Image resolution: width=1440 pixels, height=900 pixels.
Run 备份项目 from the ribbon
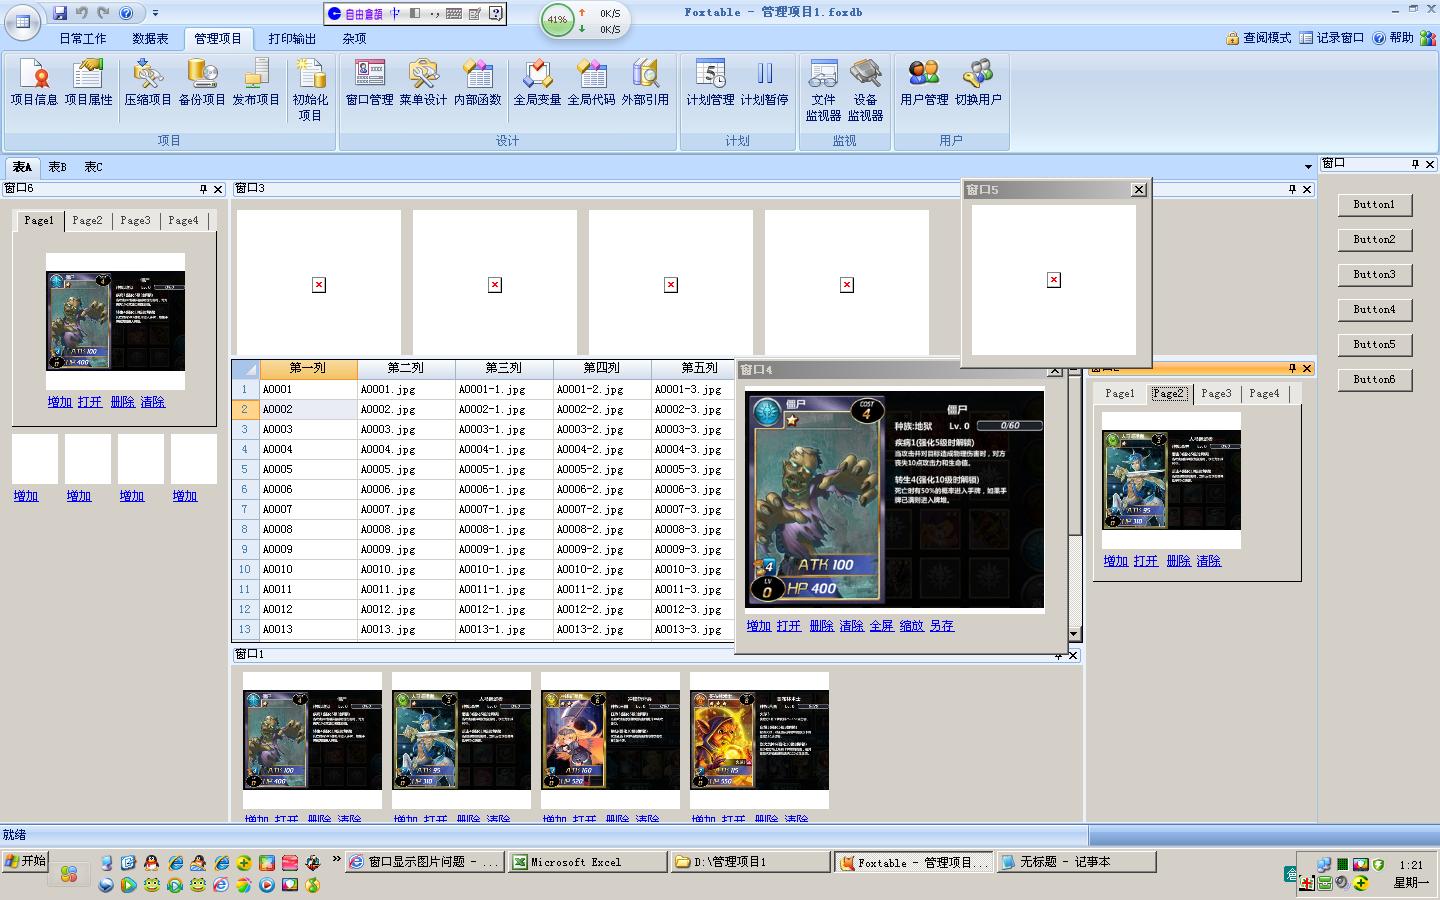click(x=202, y=83)
